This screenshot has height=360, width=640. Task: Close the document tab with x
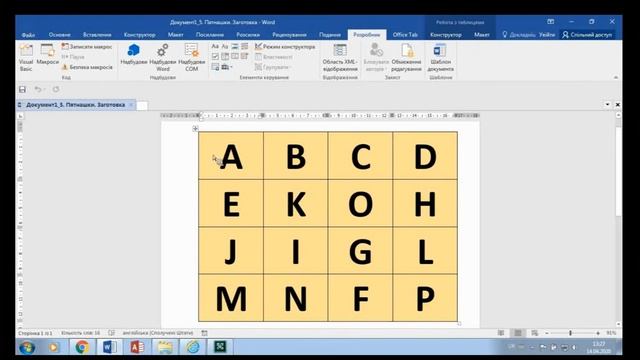(131, 105)
